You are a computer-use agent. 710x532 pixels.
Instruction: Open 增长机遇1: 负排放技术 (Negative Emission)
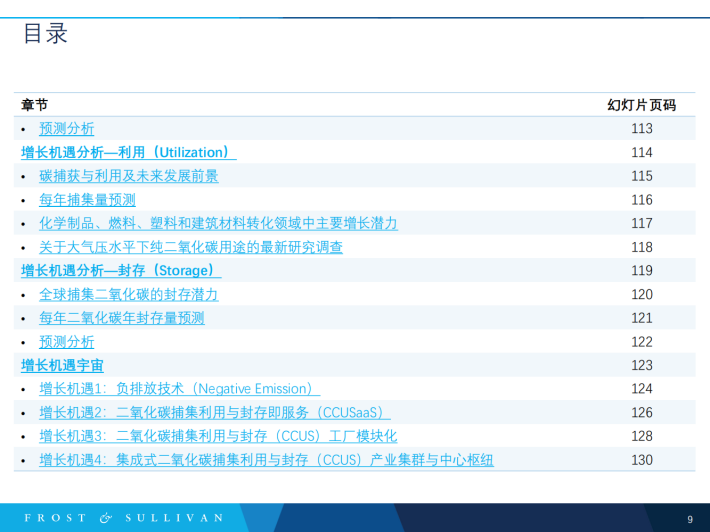[x=179, y=389]
